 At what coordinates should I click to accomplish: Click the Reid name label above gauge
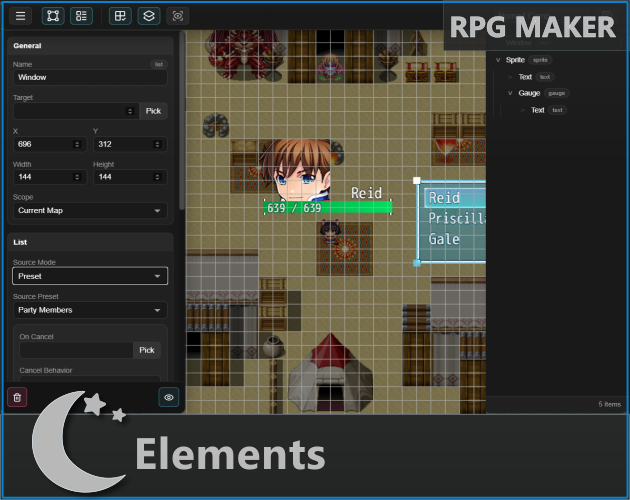[x=366, y=193]
